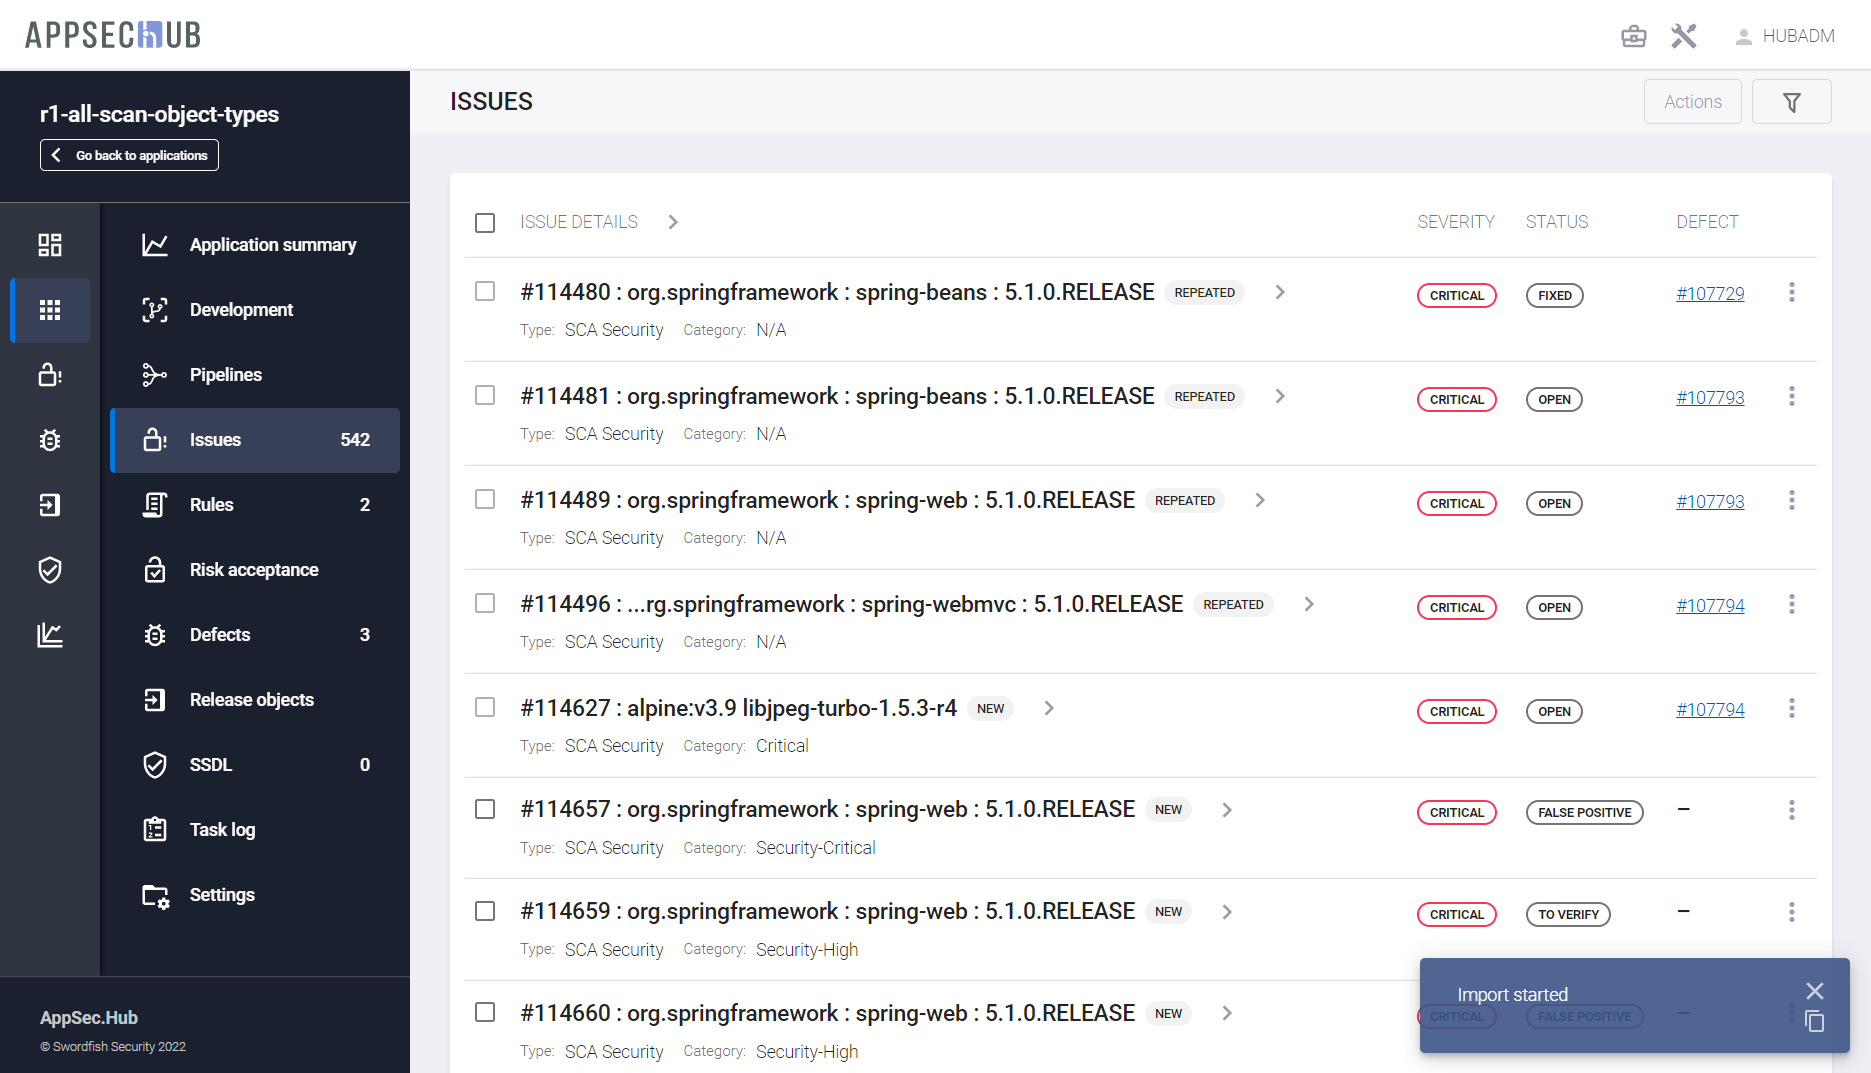Viewport: 1871px width, 1073px height.
Task: Open the tools wrench icon in the header
Action: 1684,37
